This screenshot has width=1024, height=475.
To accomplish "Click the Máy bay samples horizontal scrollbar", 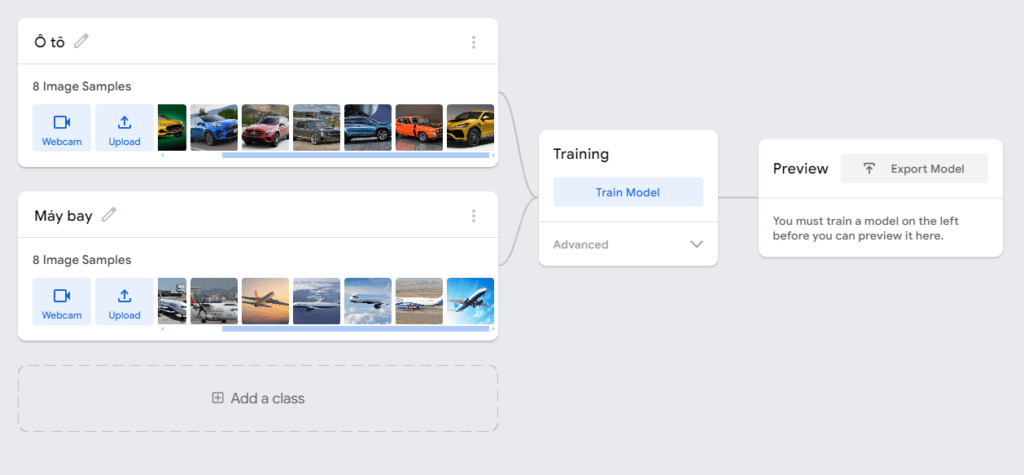I will coord(355,329).
